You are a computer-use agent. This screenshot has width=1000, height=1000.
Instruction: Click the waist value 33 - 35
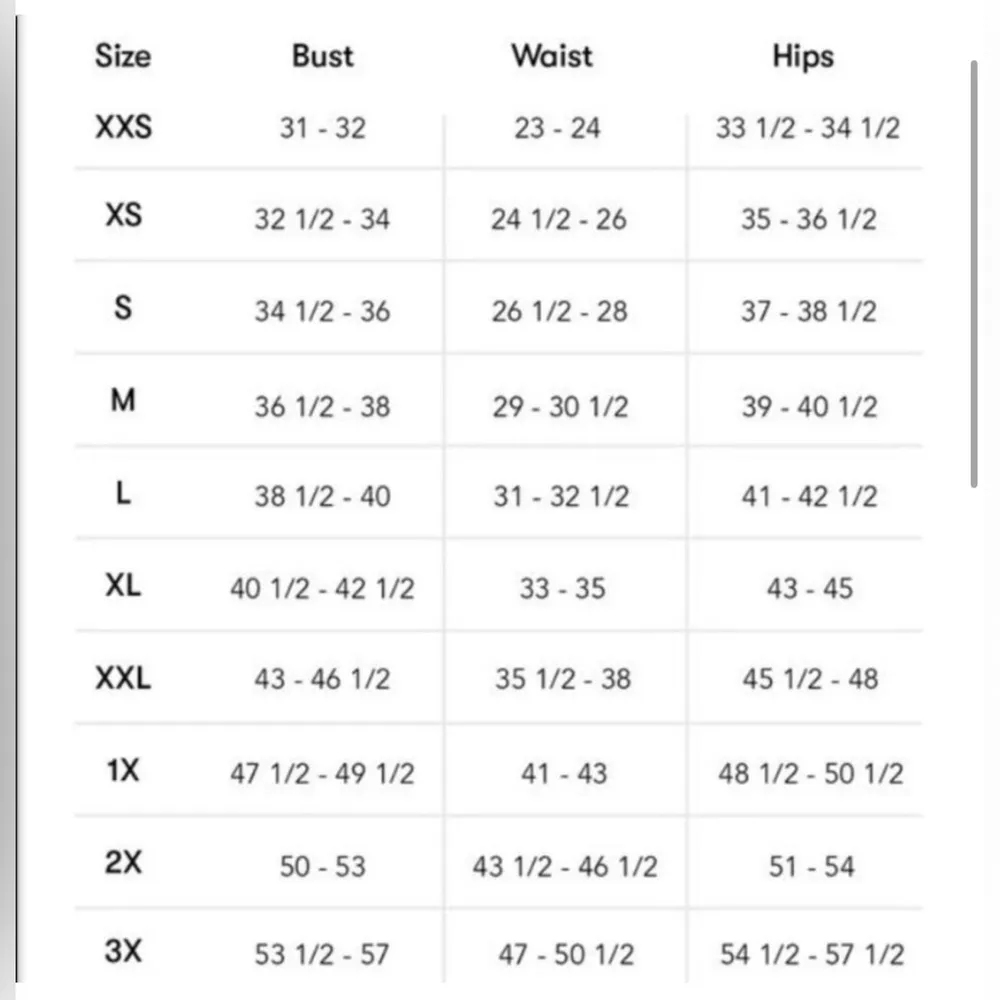tap(562, 589)
